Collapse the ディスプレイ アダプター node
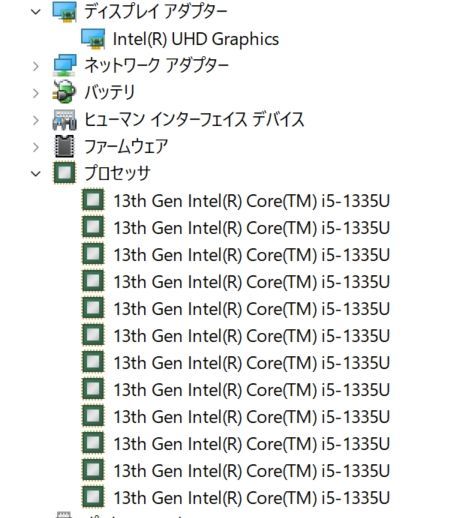 [36, 12]
